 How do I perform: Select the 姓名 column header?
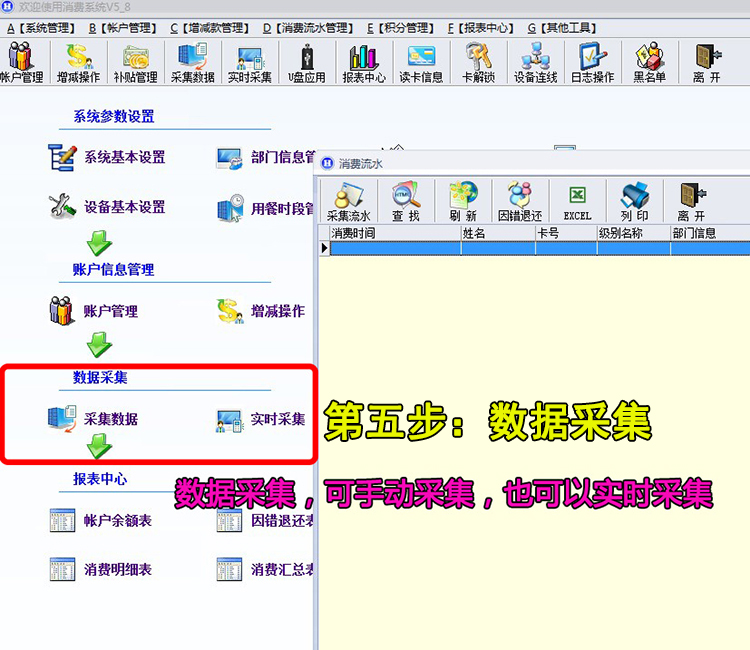(497, 233)
